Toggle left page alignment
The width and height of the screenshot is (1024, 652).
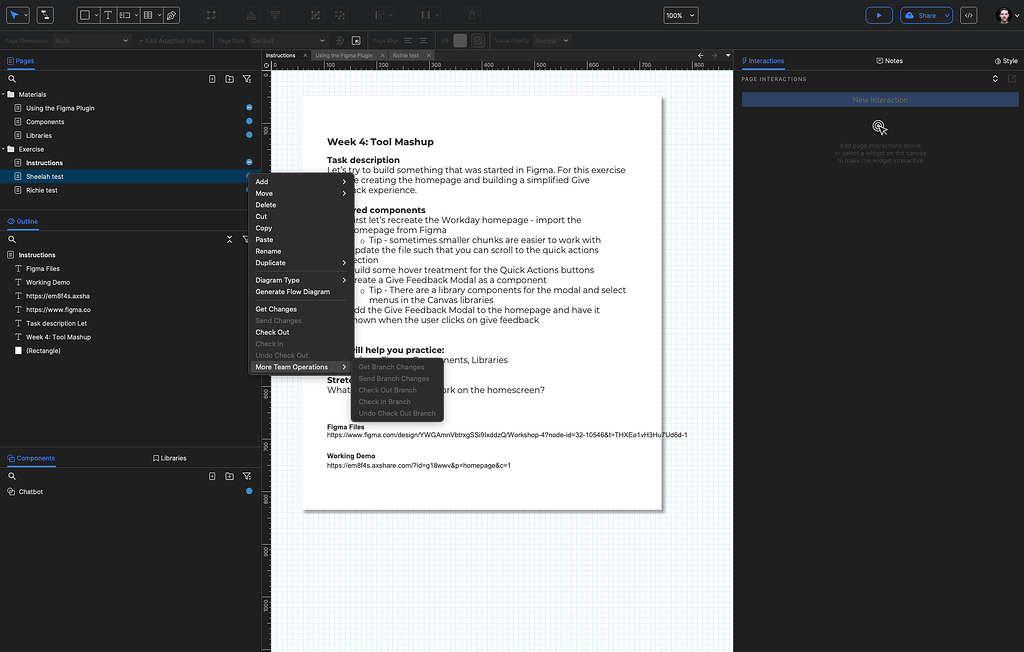[x=407, y=39]
